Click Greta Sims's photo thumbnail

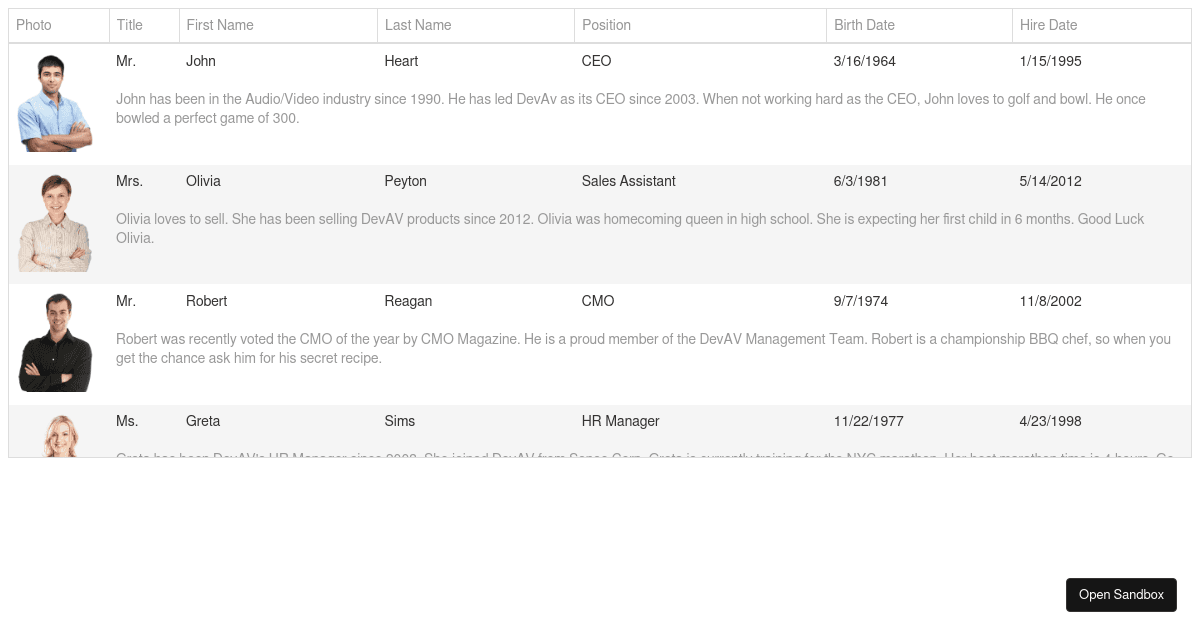(55, 437)
